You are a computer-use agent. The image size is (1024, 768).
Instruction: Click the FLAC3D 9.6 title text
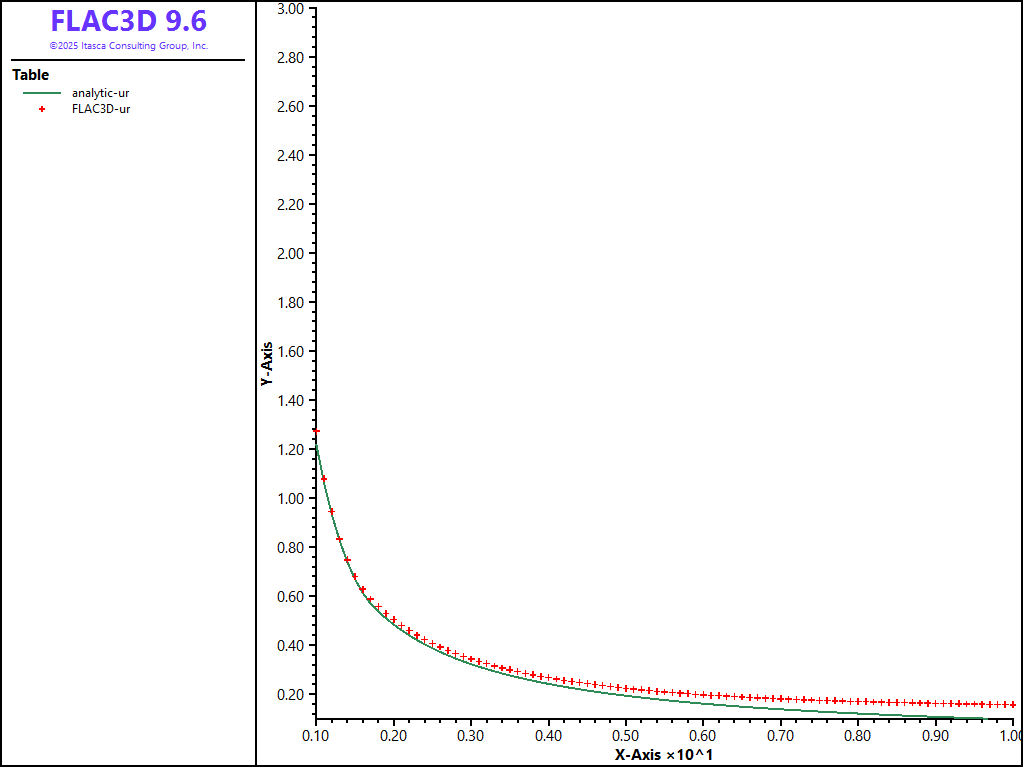coord(129,22)
